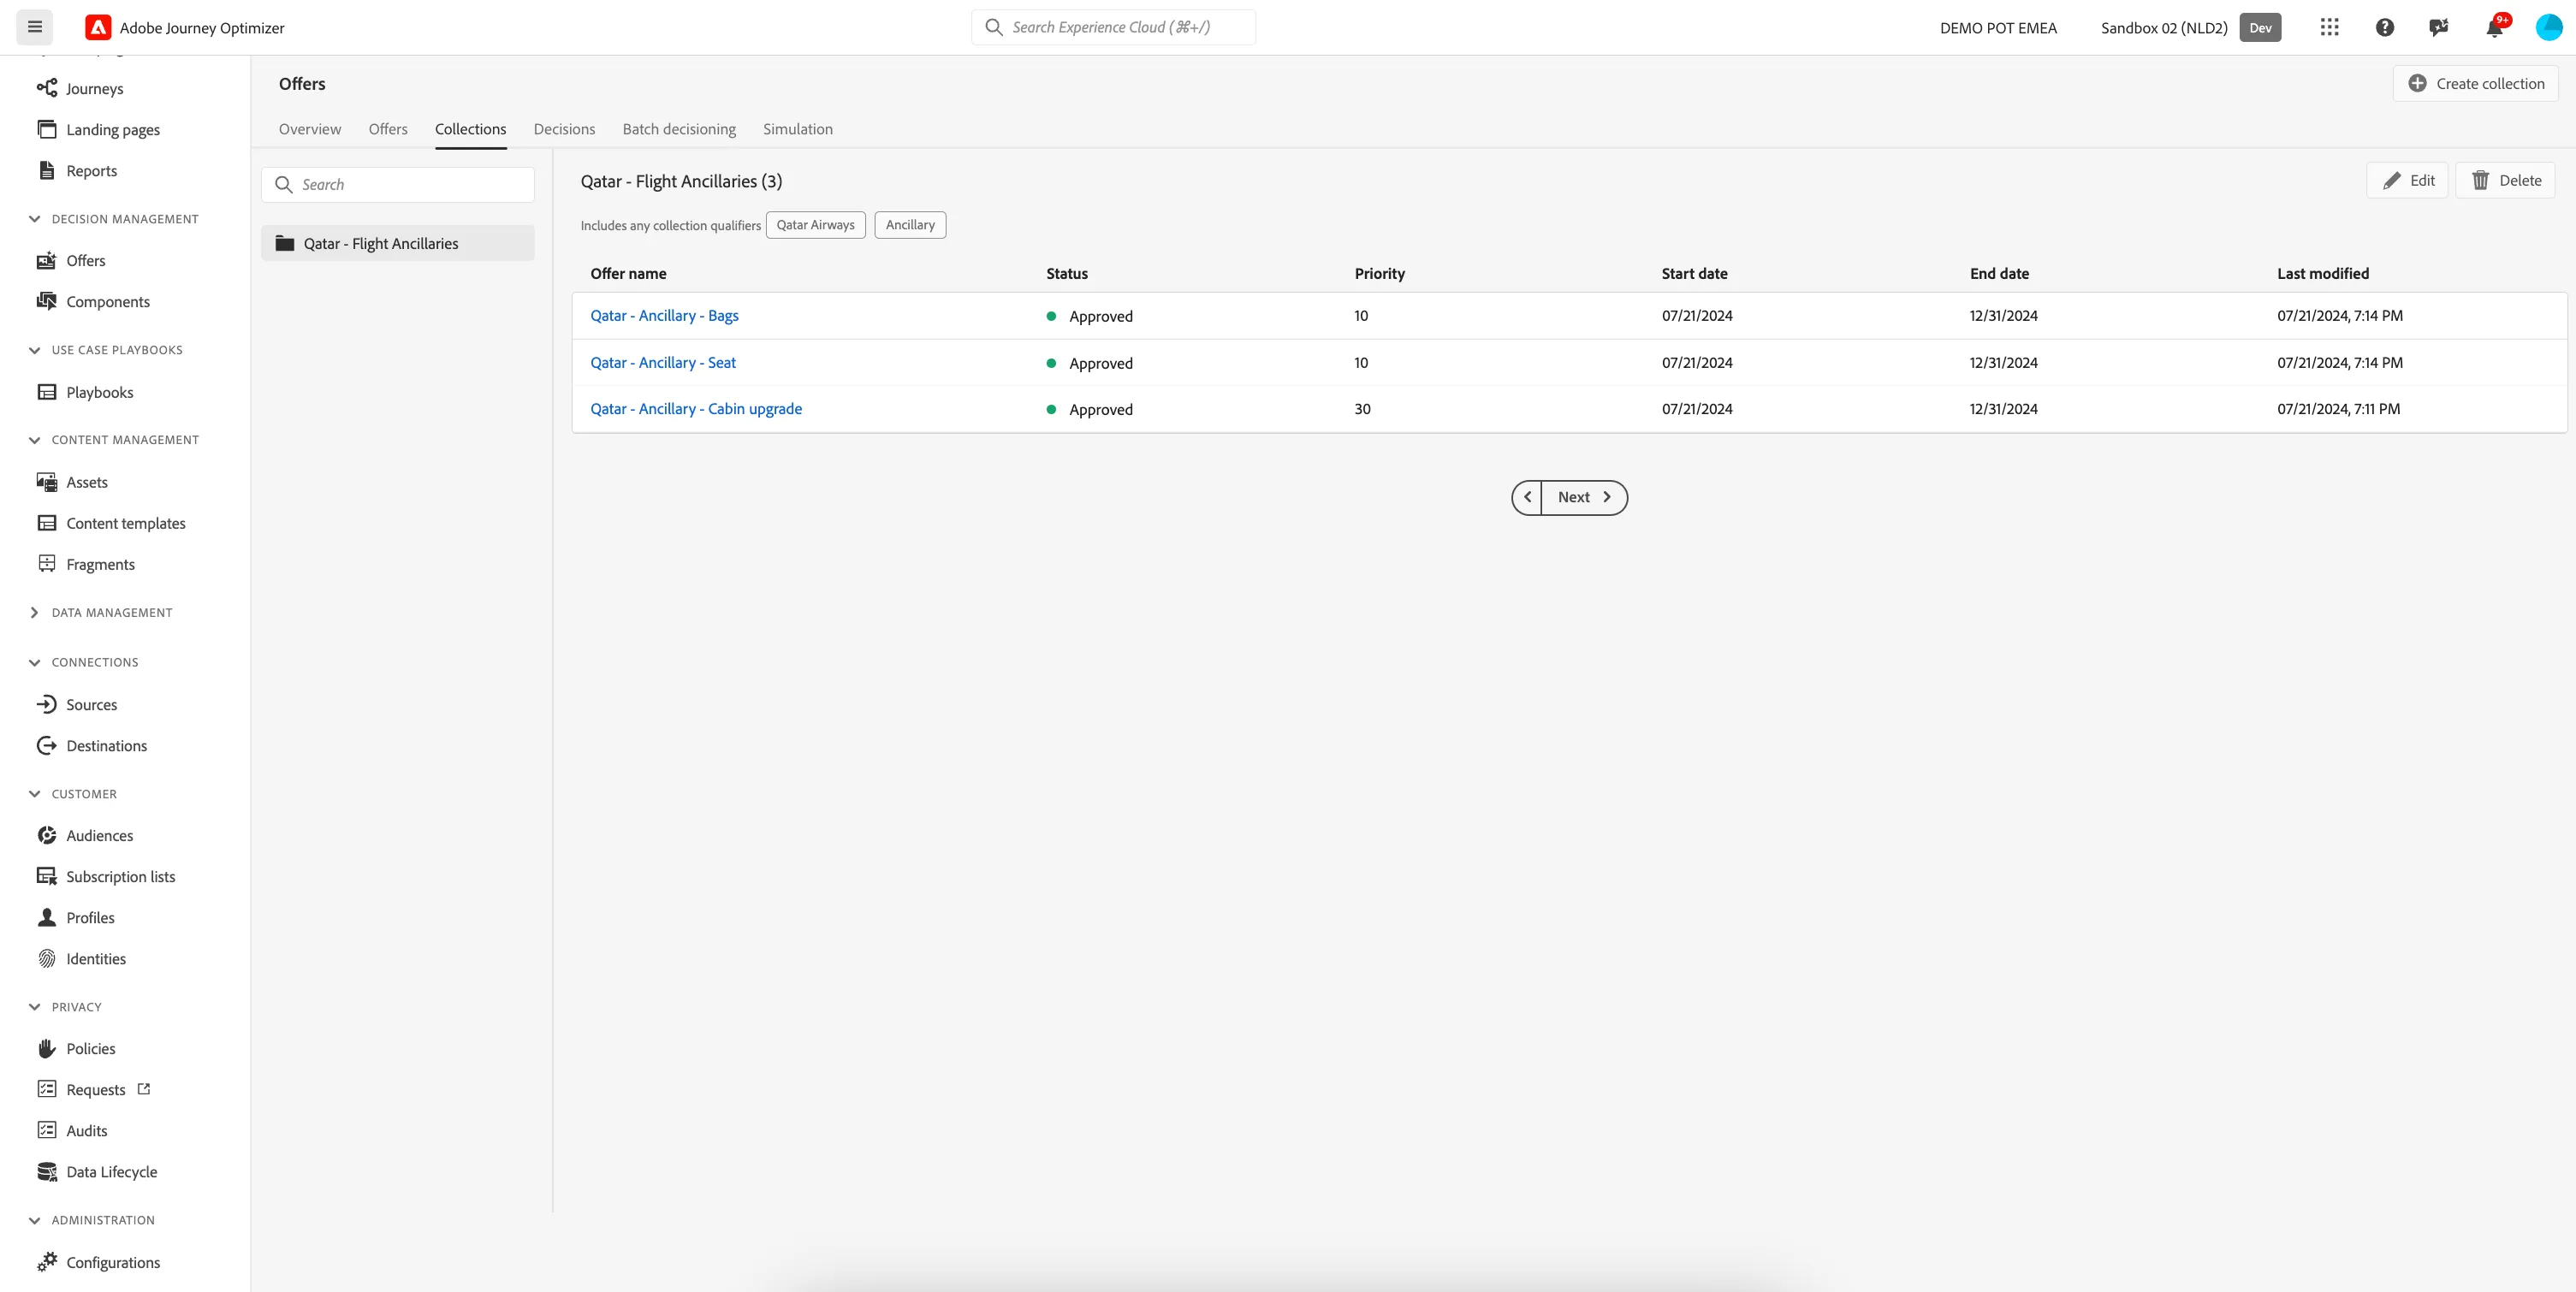Open the help question mark icon
This screenshot has height=1292, width=2576.
(2385, 27)
